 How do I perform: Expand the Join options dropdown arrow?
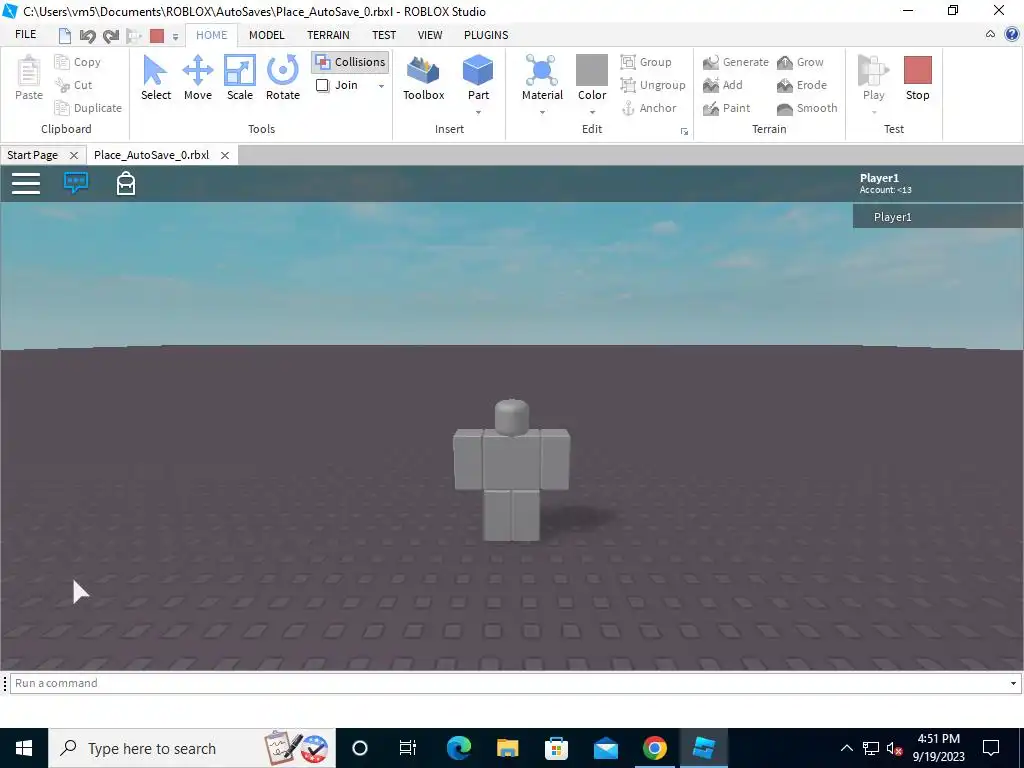point(381,86)
